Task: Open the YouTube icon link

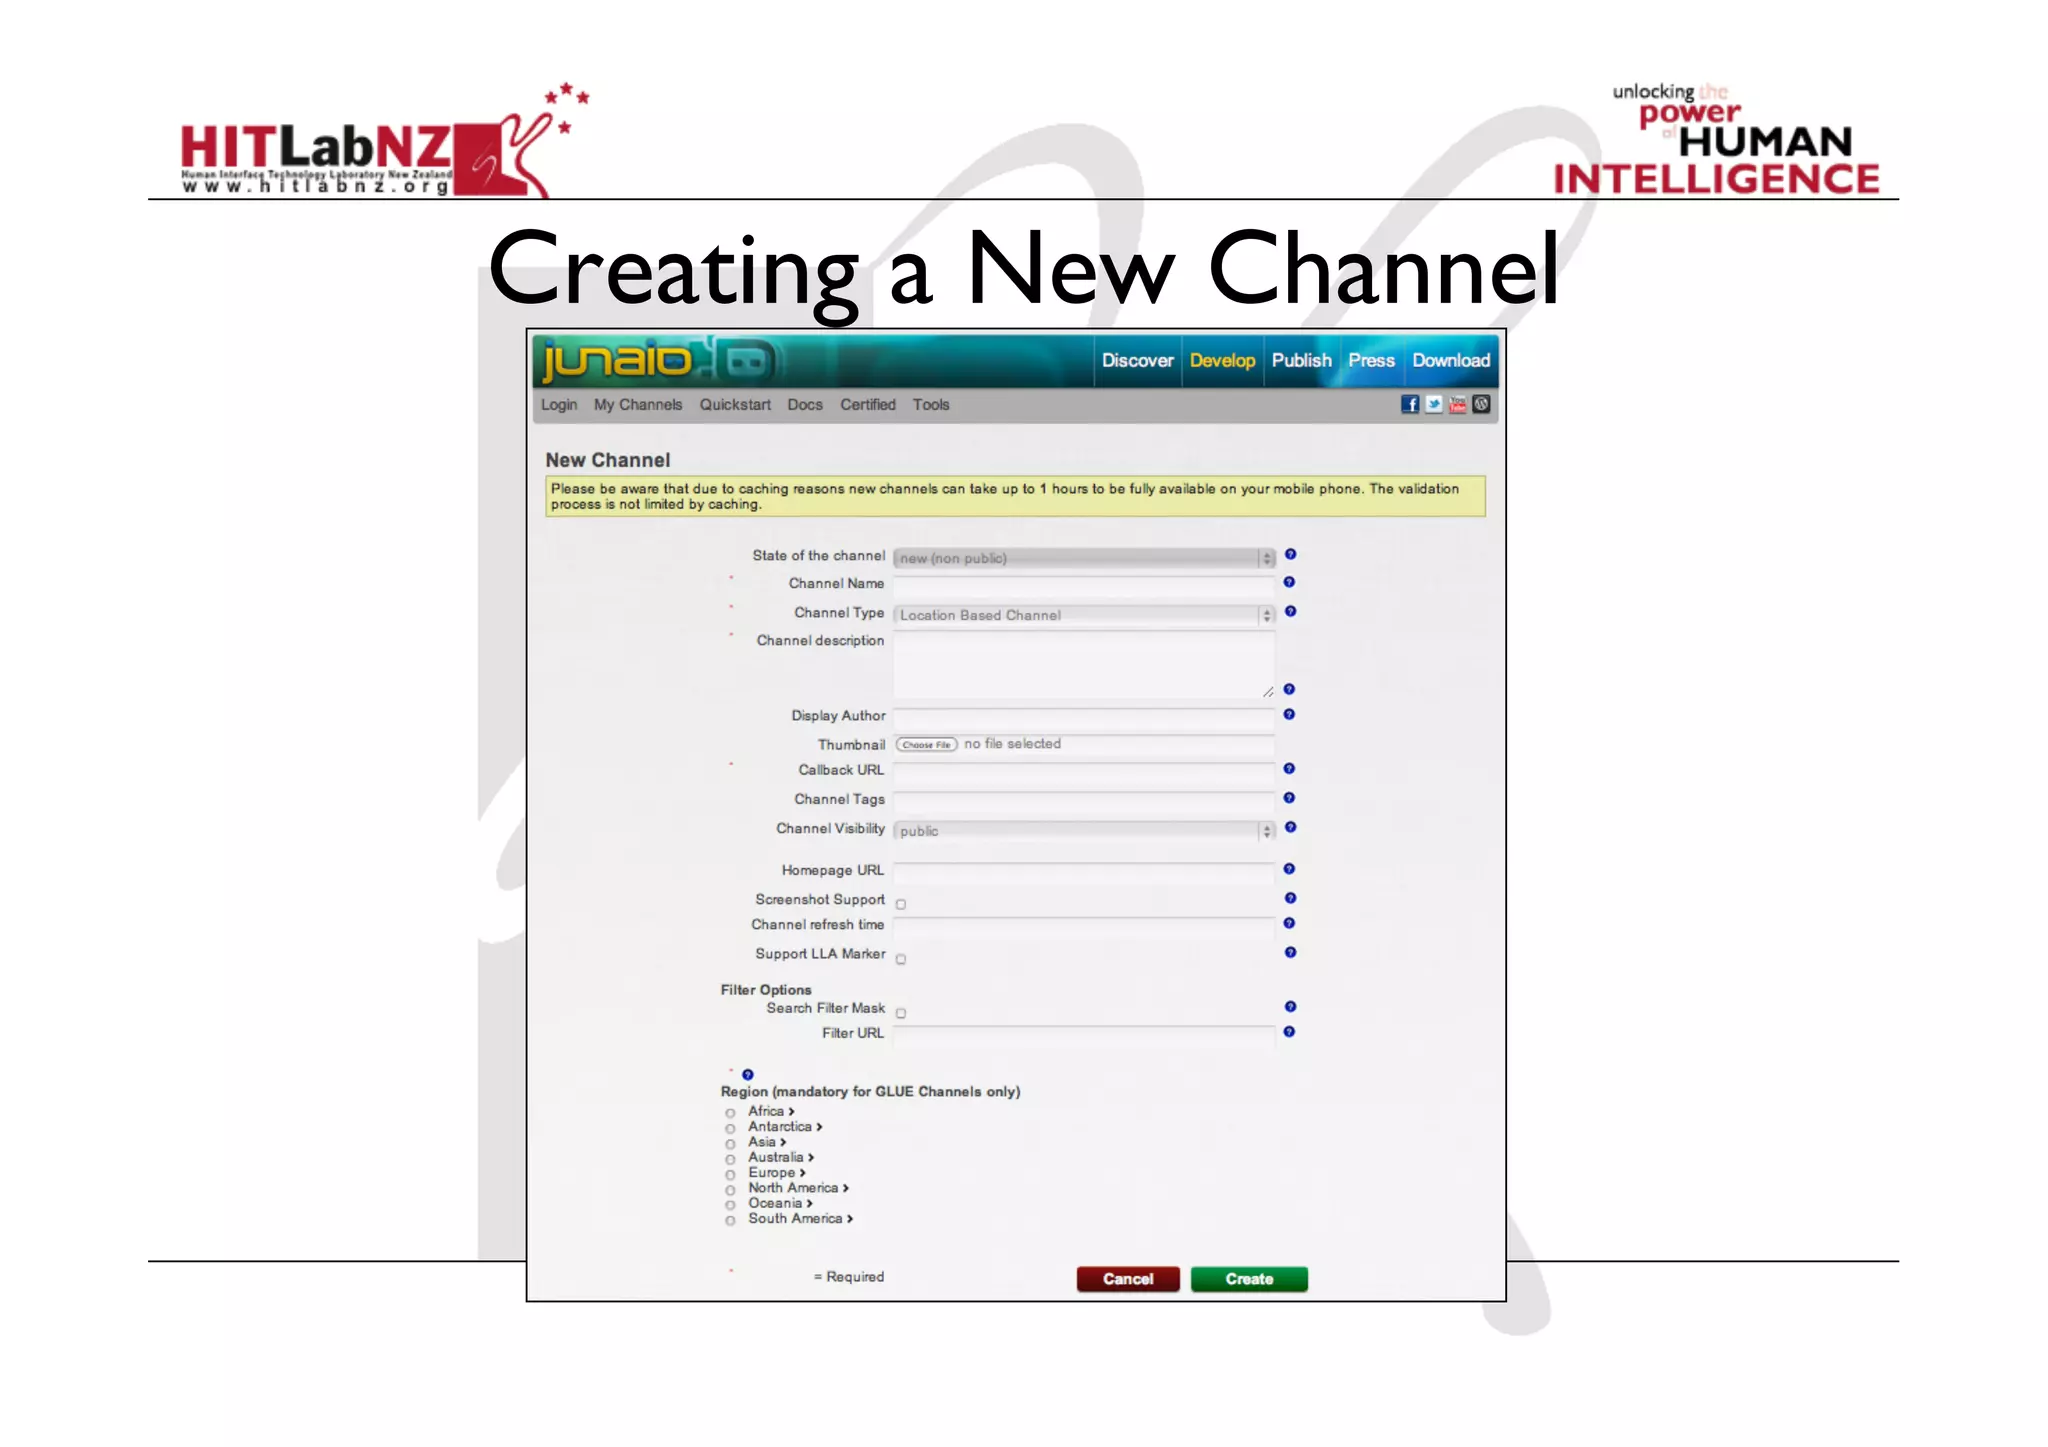Action: [x=1457, y=404]
